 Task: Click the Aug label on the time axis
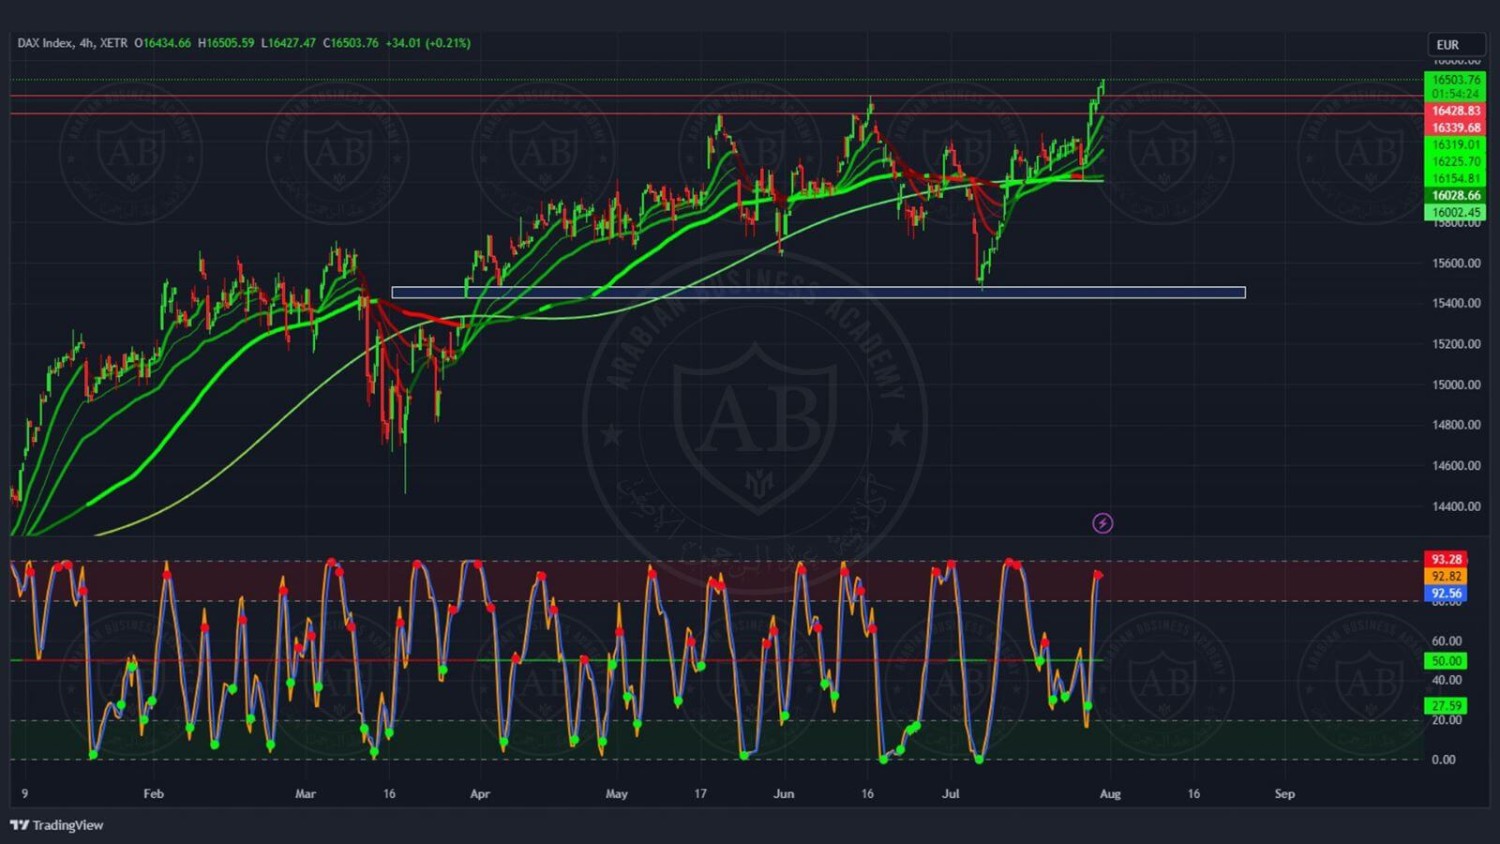coord(1110,794)
